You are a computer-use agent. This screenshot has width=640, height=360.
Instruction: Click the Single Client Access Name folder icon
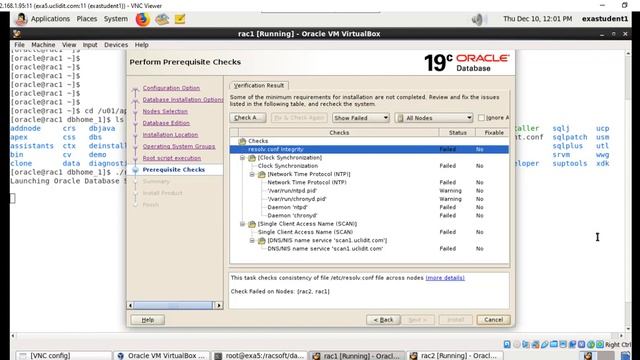click(x=252, y=224)
